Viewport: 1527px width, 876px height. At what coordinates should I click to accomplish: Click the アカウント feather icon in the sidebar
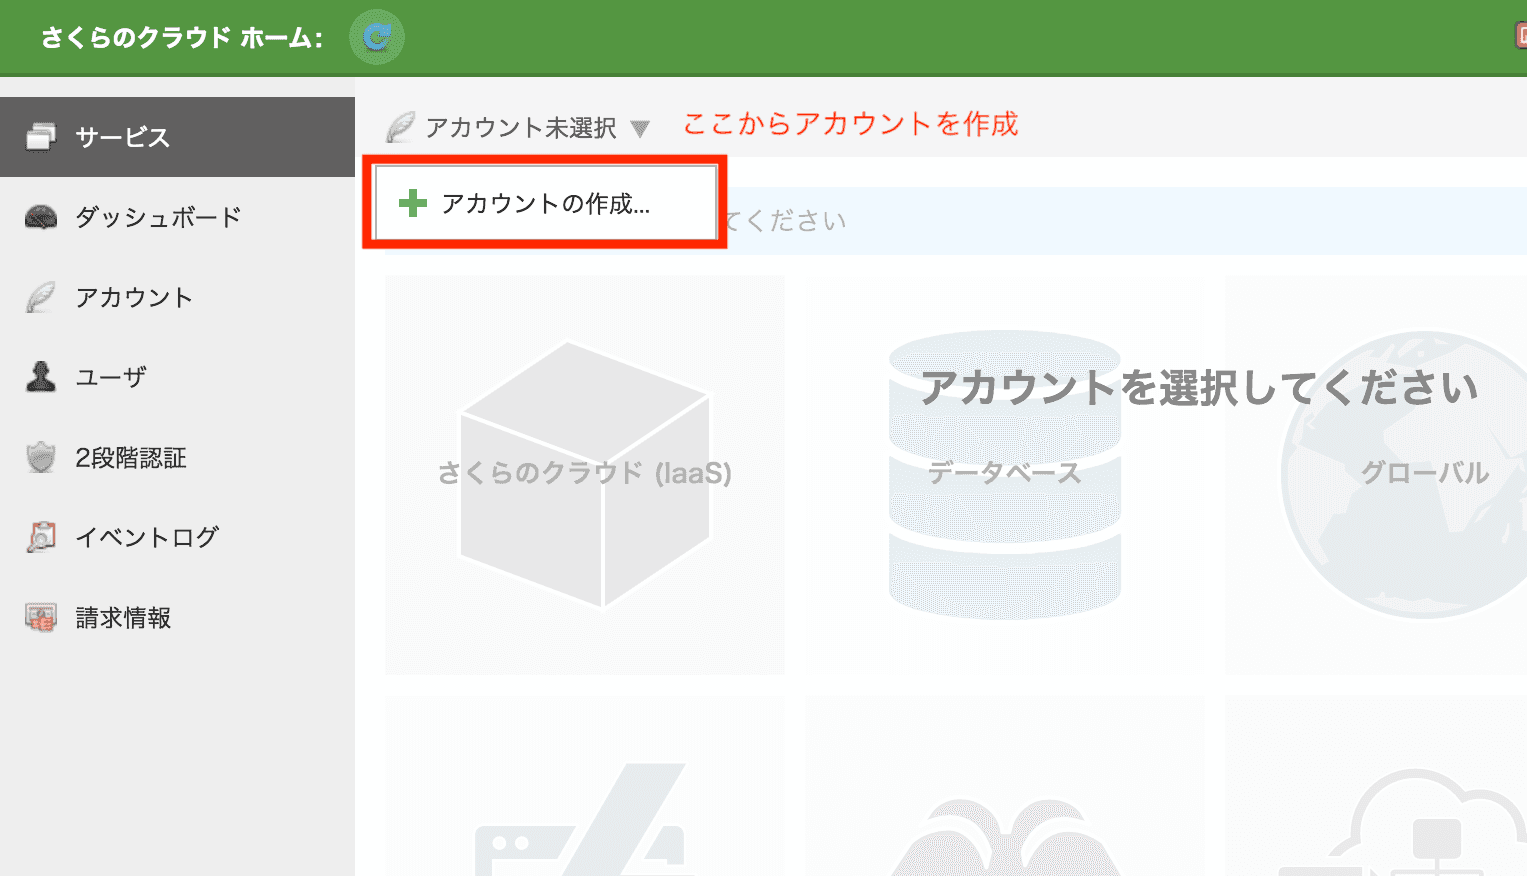41,297
